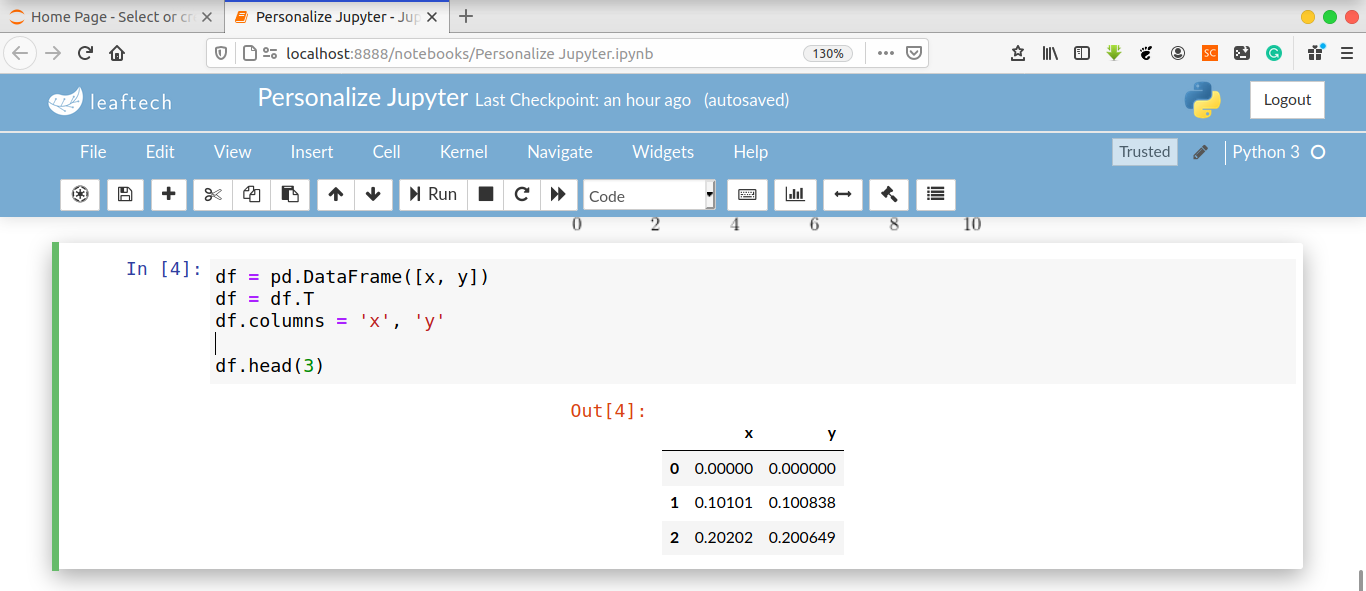Screen dimensions: 1366x591
Task: Paste cells below using clipboard icon
Action: click(x=290, y=195)
